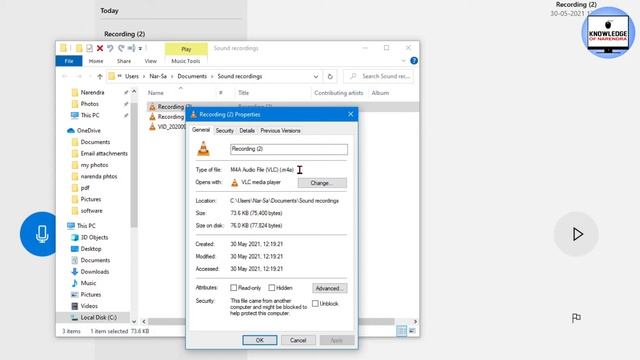Click navigation pane scroll up arrow
The image size is (640, 360).
[x=134, y=92]
